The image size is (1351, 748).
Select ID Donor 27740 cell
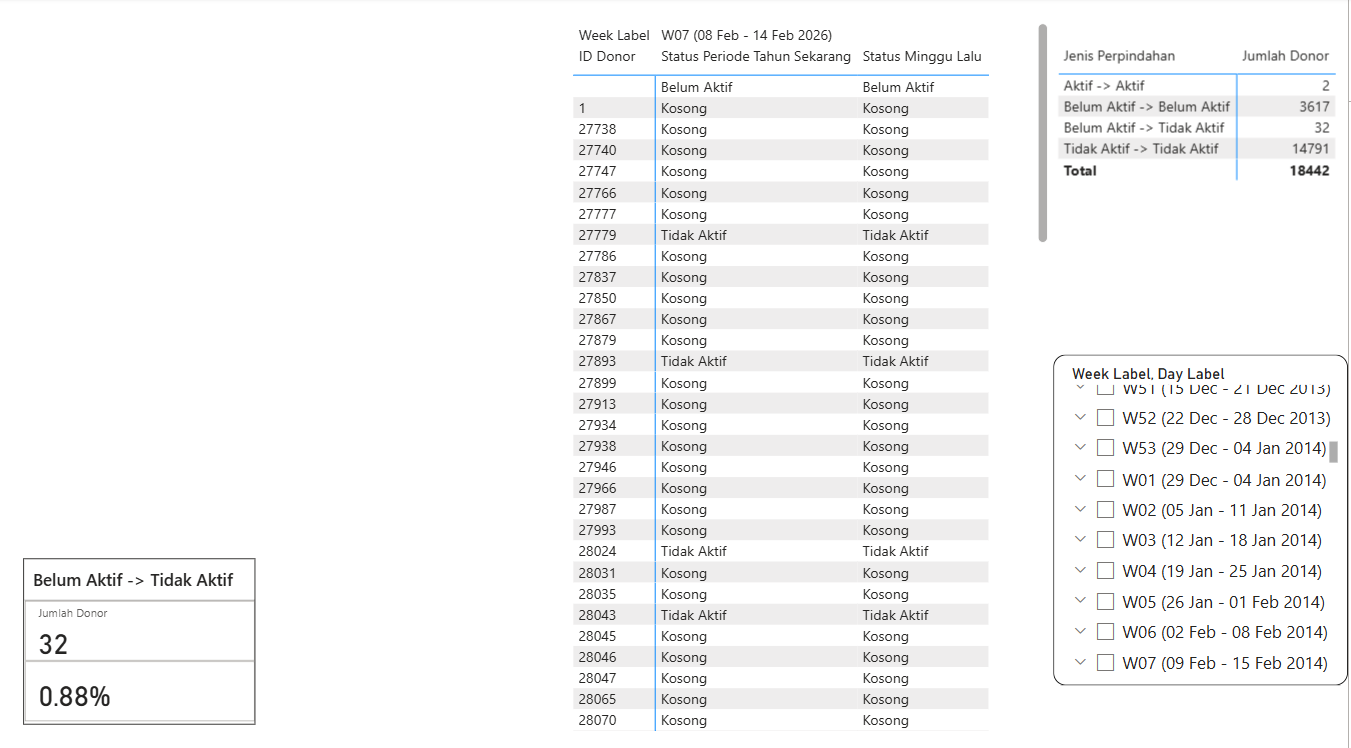597,150
